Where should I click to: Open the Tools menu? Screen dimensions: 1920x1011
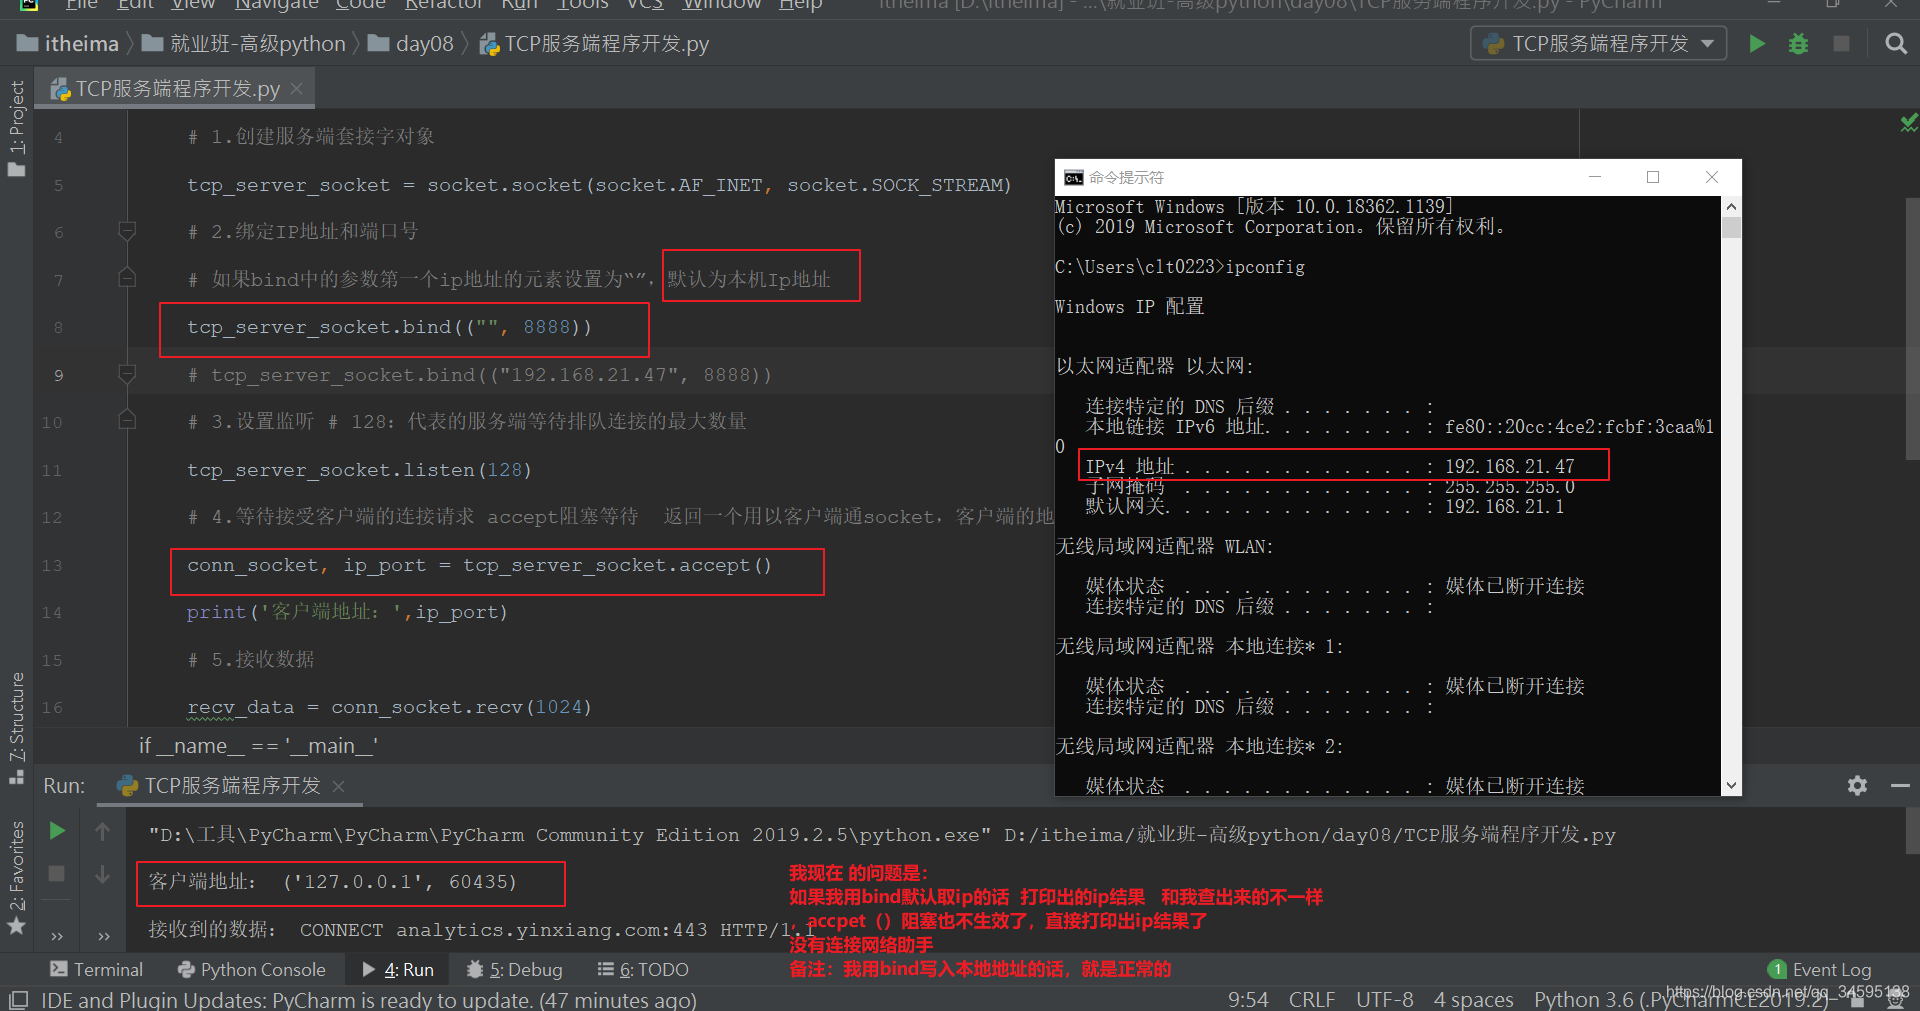click(x=582, y=5)
